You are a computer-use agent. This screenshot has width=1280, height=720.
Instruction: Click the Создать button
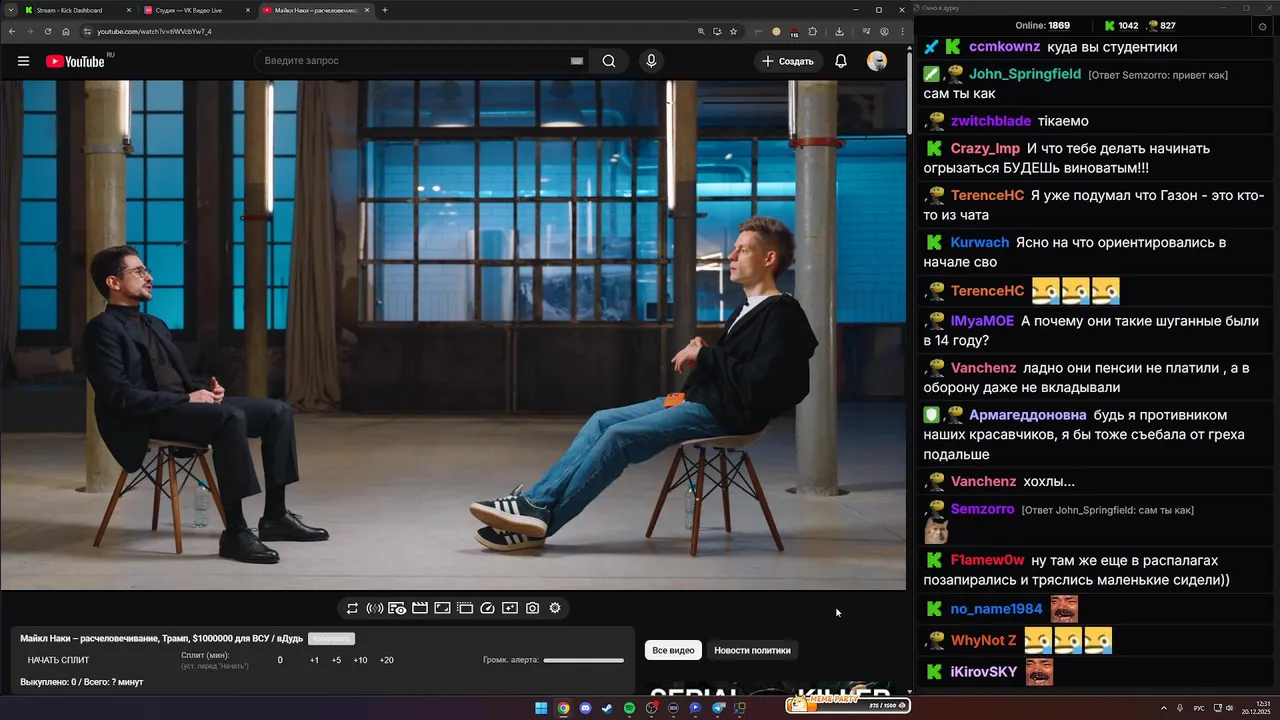click(788, 61)
